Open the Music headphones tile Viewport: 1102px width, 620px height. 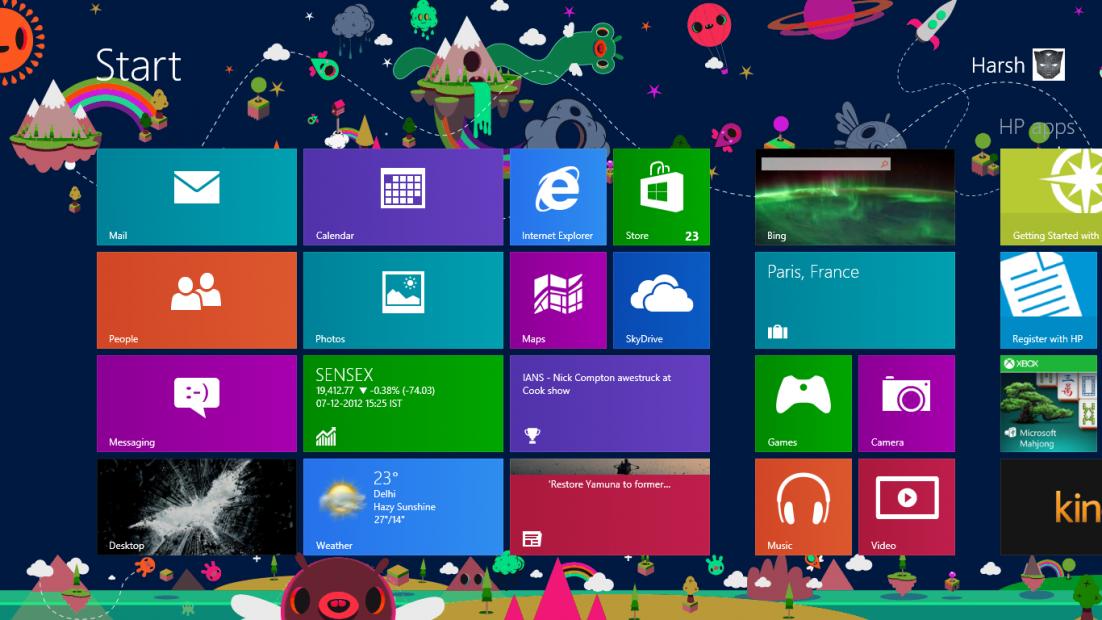(803, 506)
